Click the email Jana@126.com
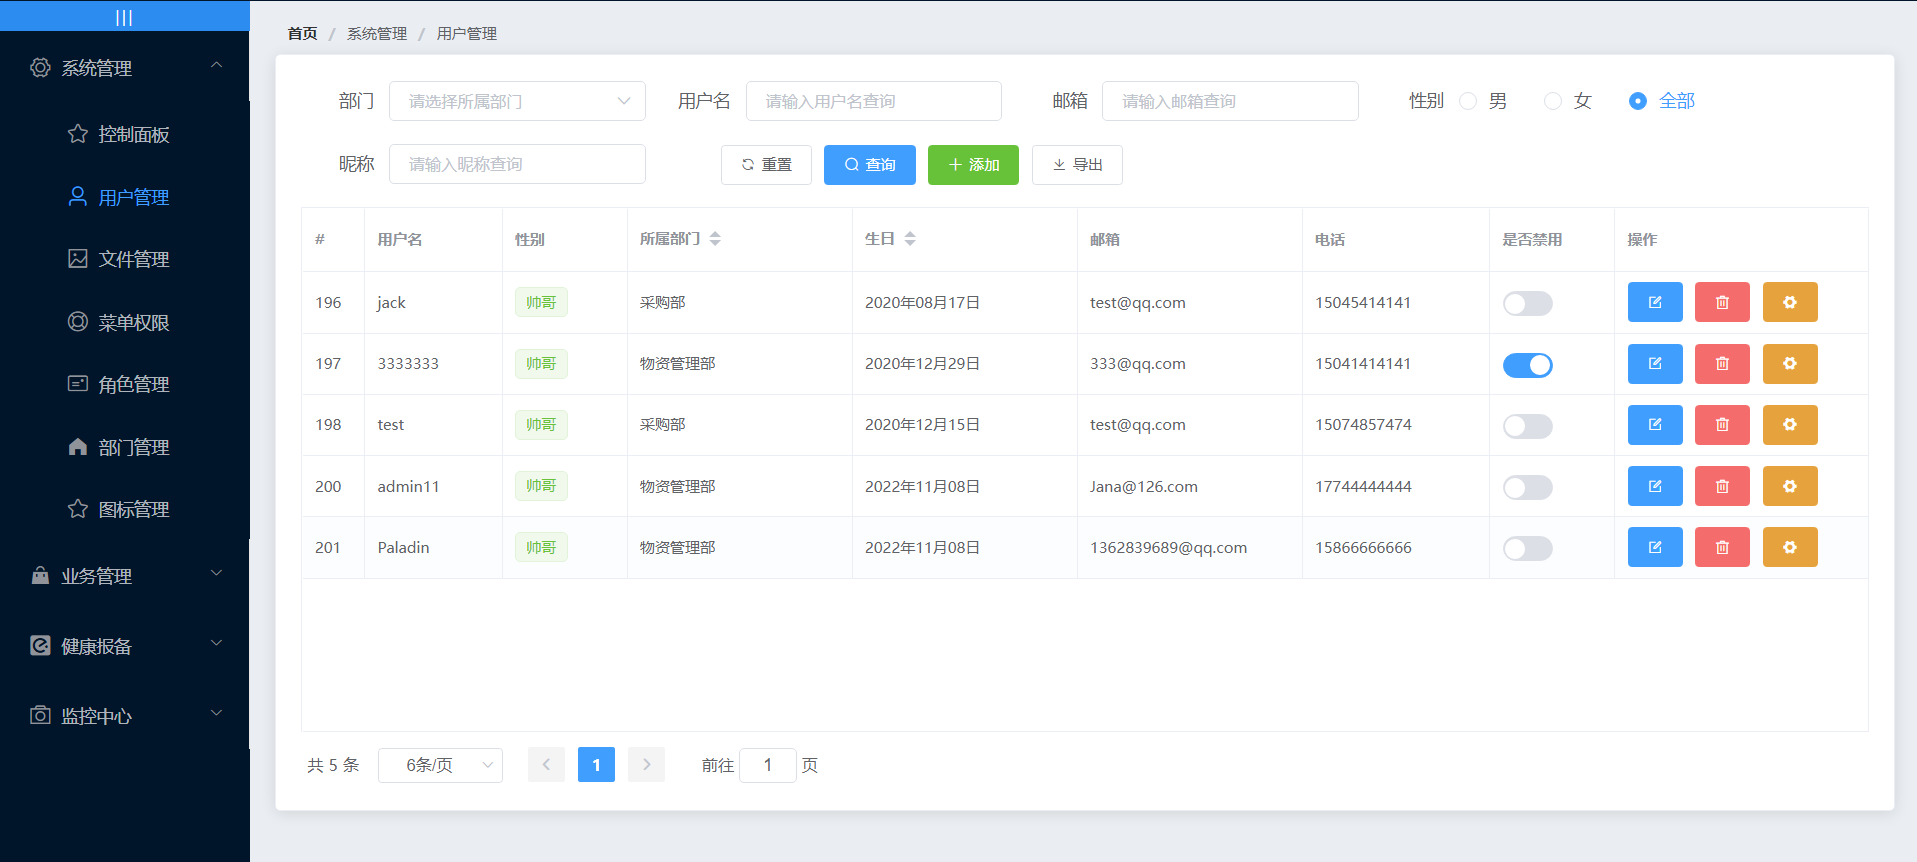The image size is (1917, 862). tap(1143, 486)
